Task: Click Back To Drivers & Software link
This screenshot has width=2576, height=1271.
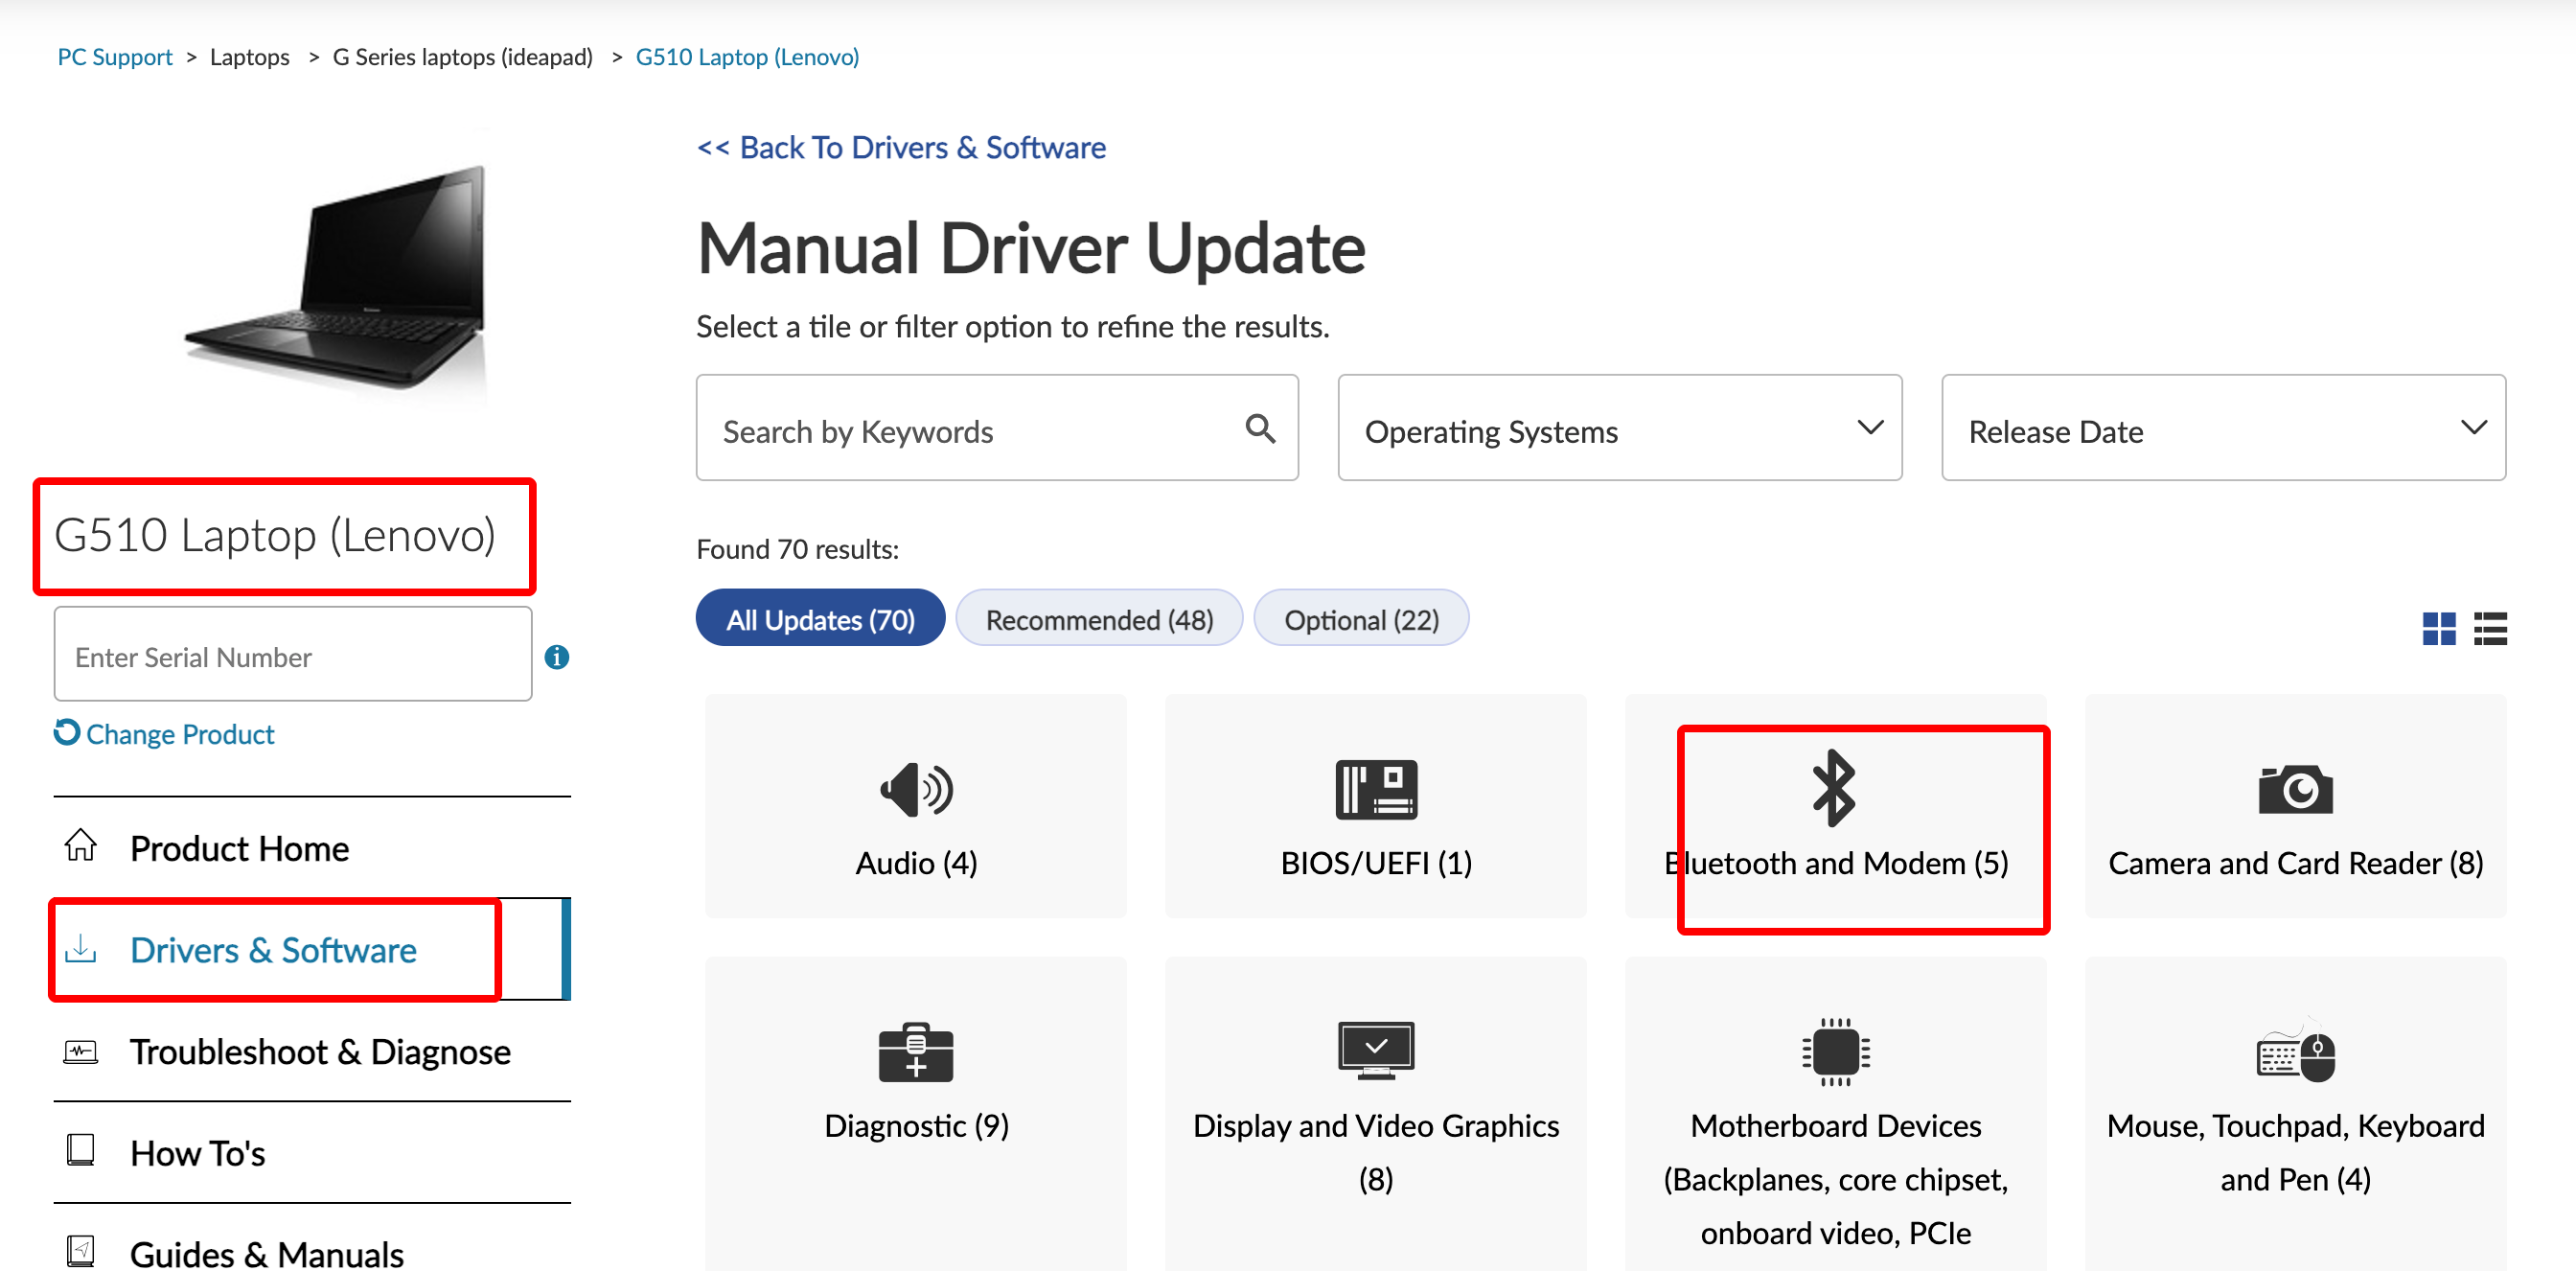Action: tap(901, 148)
